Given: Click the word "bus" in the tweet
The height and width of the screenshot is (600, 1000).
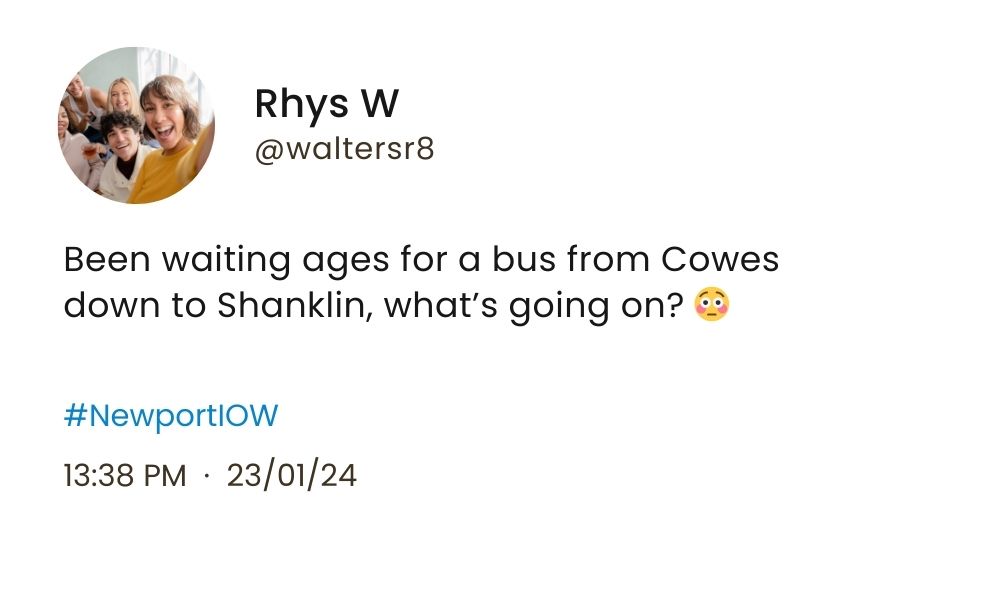Looking at the screenshot, I should coord(523,260).
